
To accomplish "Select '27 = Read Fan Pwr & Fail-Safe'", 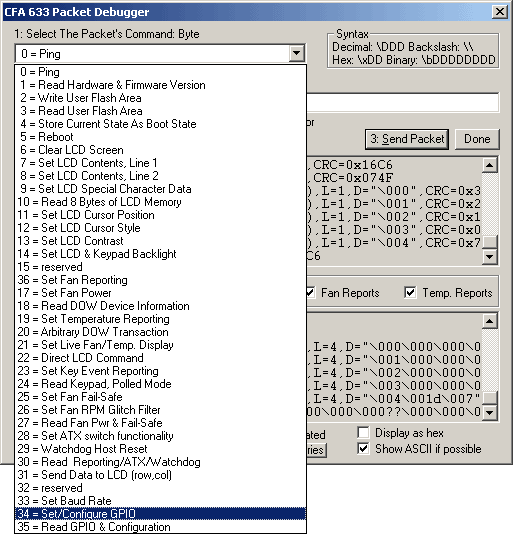I will click(x=160, y=423).
